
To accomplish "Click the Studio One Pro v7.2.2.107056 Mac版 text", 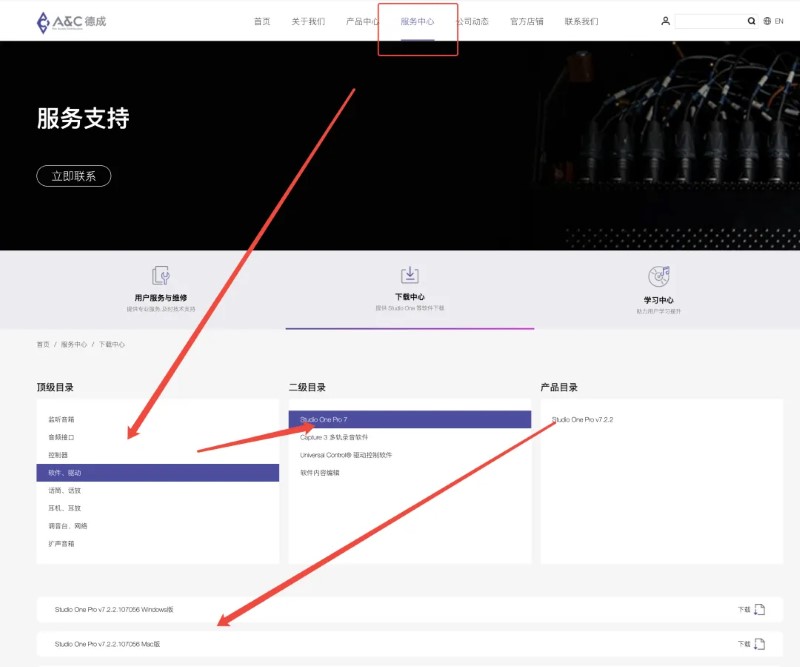I will click(x=108, y=644).
